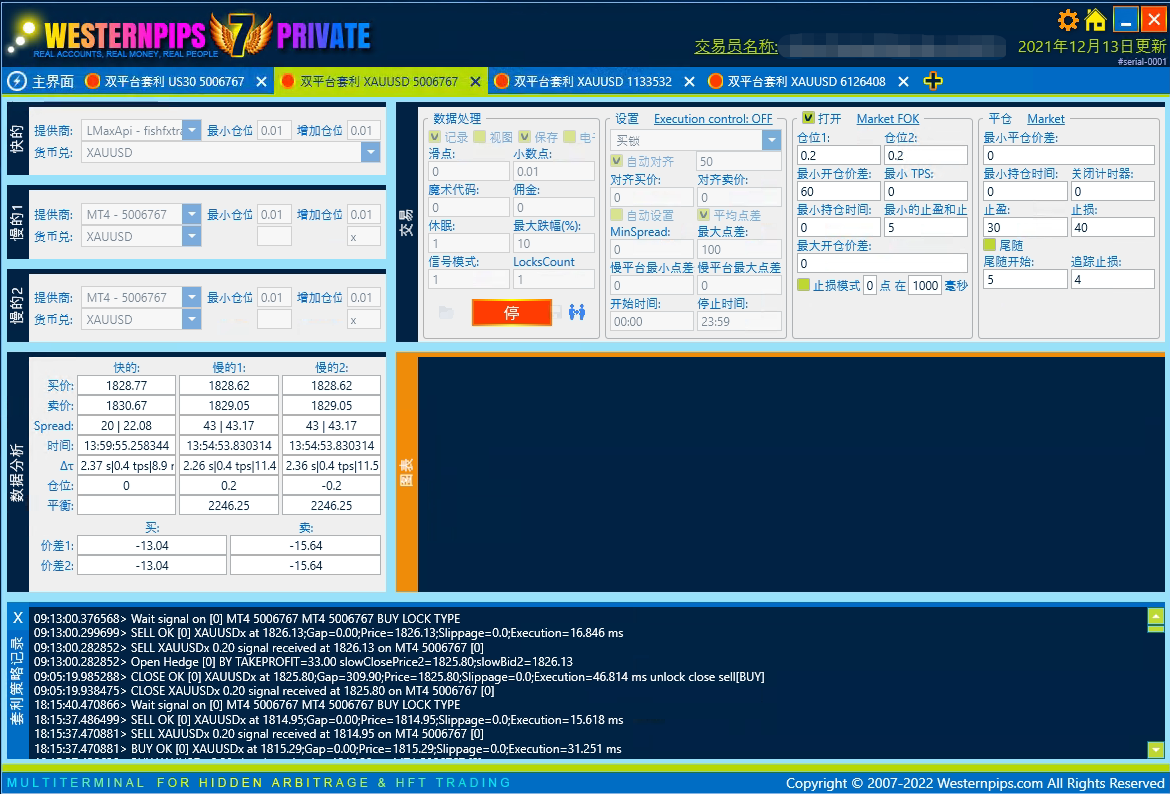
Task: Toggle the 平均点差 checkbox
Action: click(704, 215)
